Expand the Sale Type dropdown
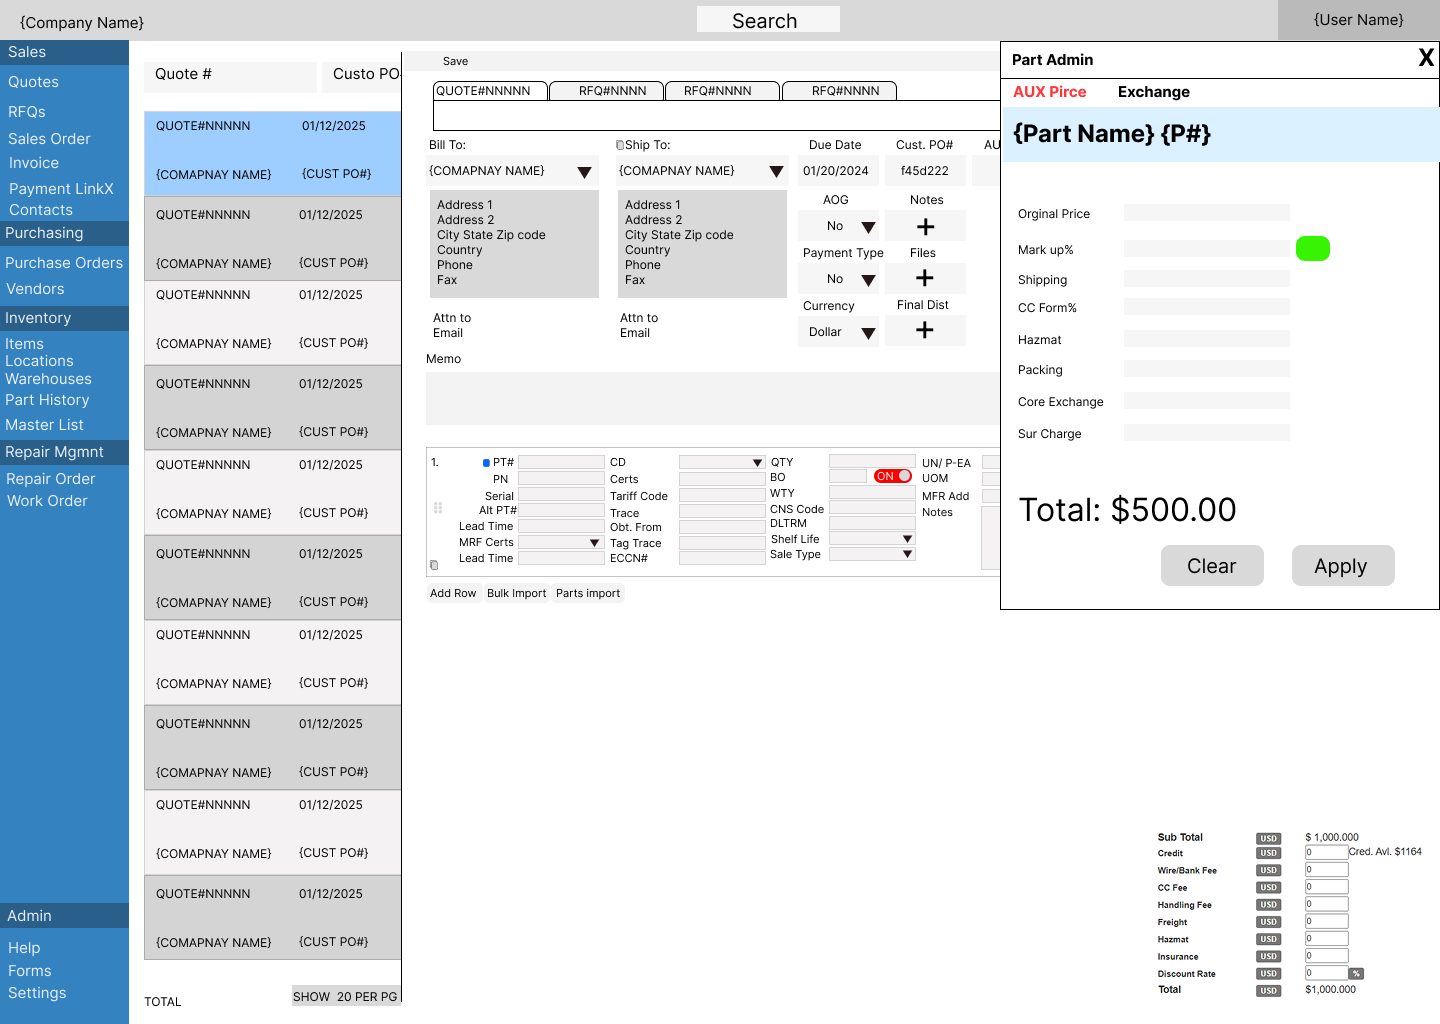The height and width of the screenshot is (1024, 1440). coord(907,554)
